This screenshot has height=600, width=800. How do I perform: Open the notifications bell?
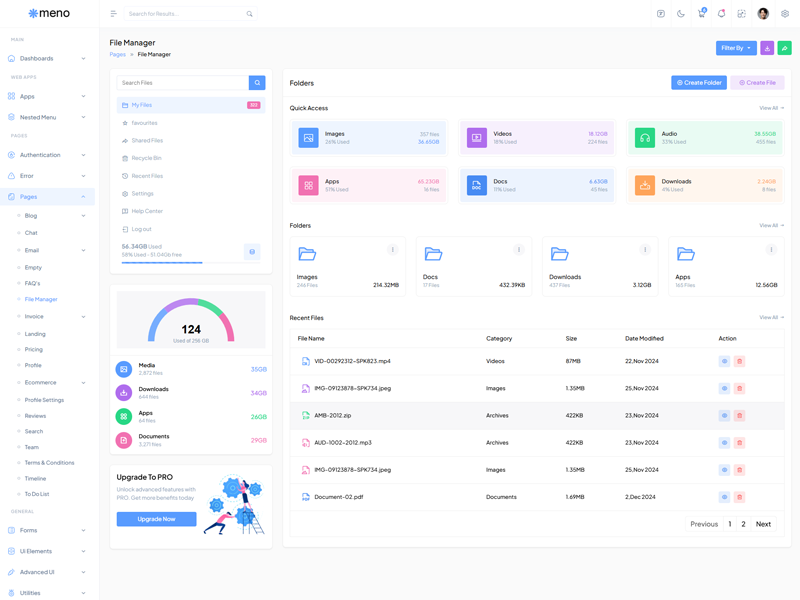click(x=721, y=14)
